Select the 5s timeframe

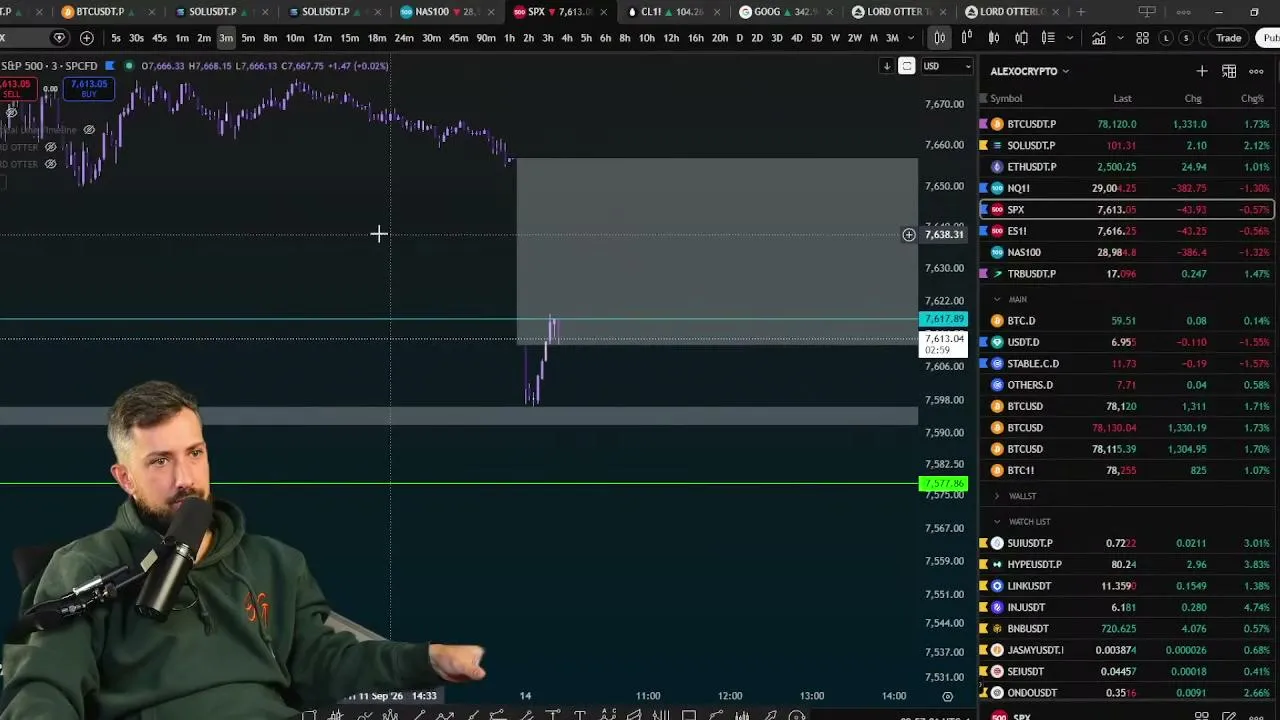coord(116,38)
